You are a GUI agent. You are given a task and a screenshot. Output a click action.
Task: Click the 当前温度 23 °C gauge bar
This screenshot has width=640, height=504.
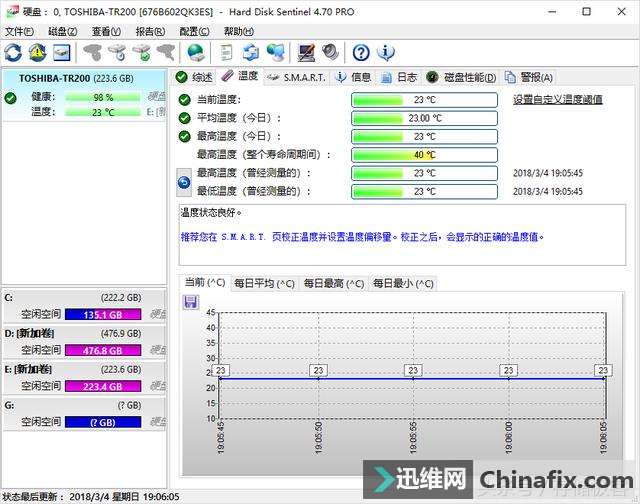click(x=424, y=100)
